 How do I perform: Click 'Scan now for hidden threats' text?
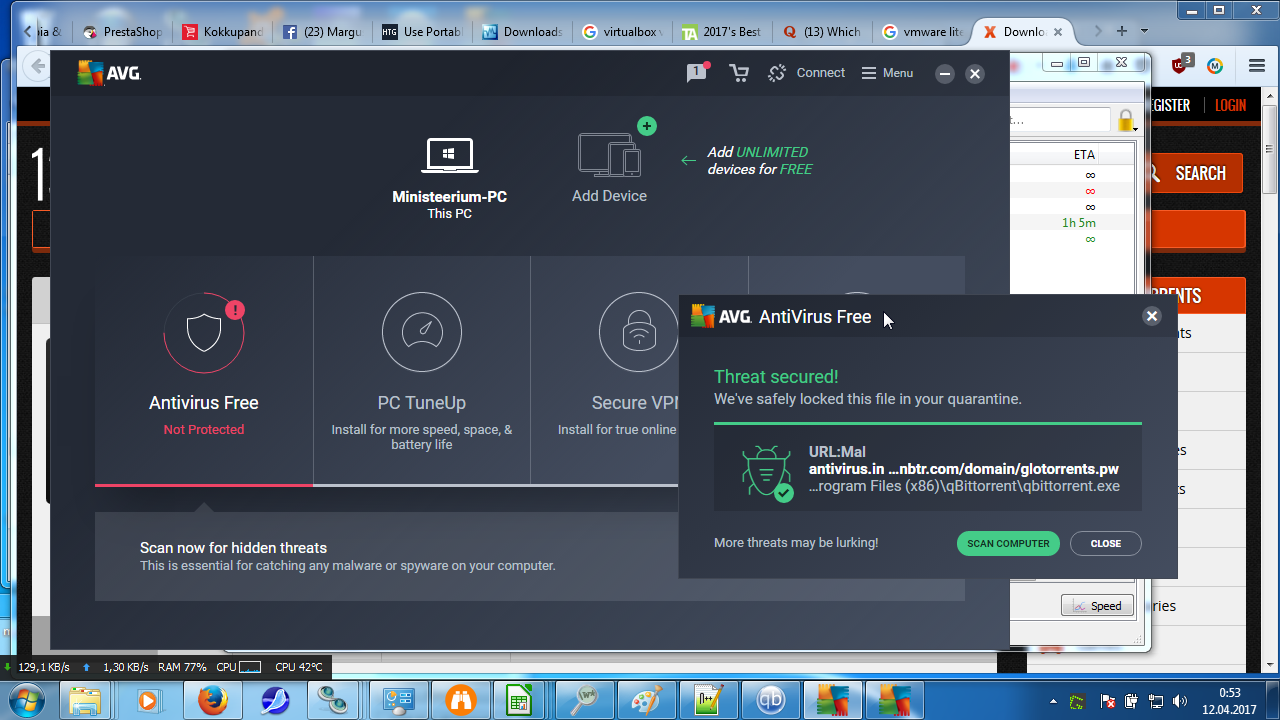(x=233, y=548)
